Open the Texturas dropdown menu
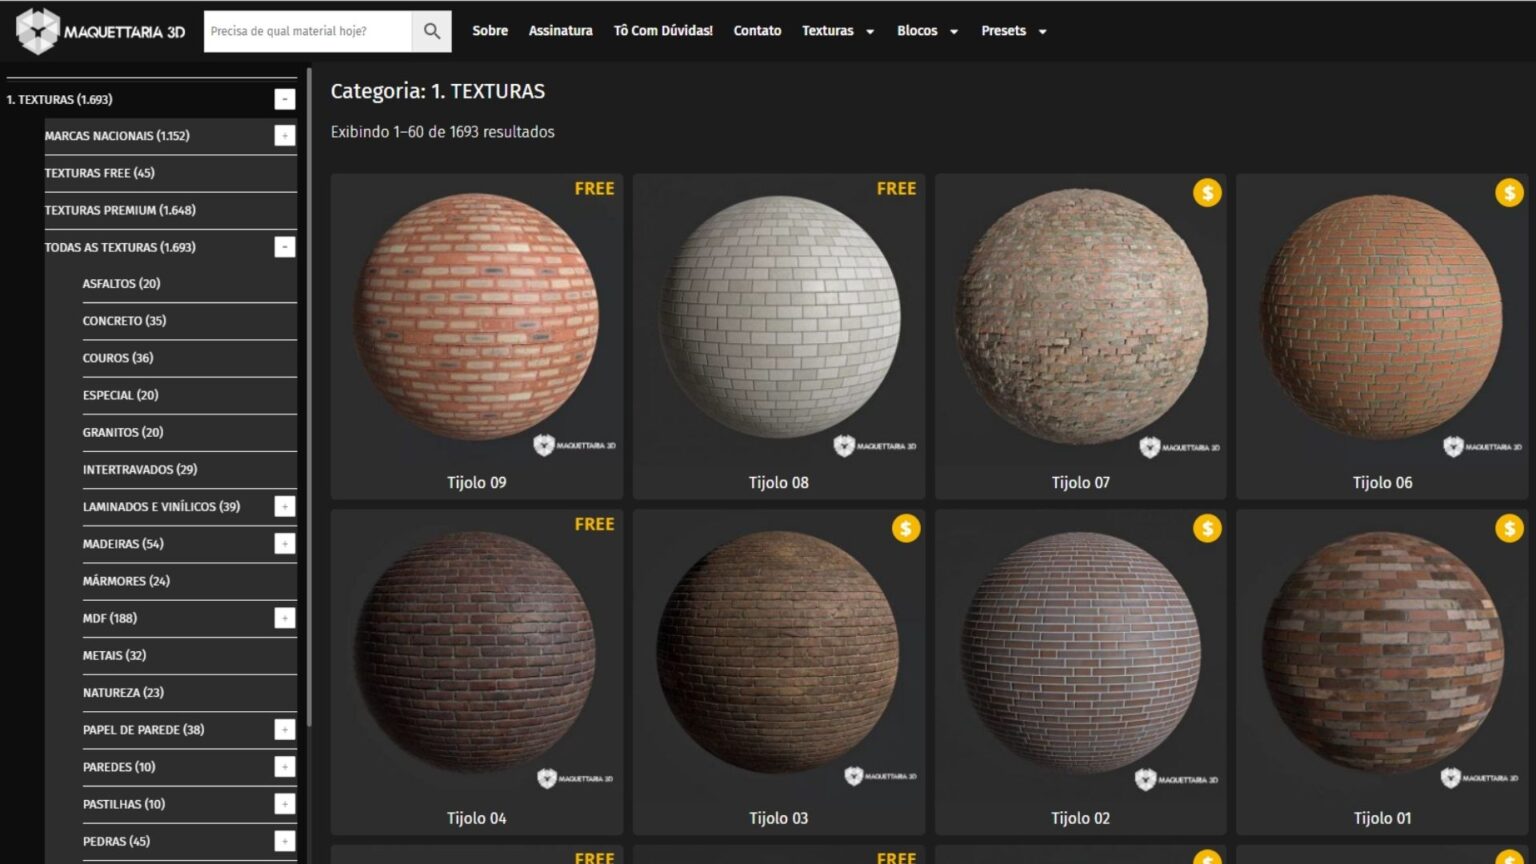The image size is (1536, 864). (x=838, y=31)
